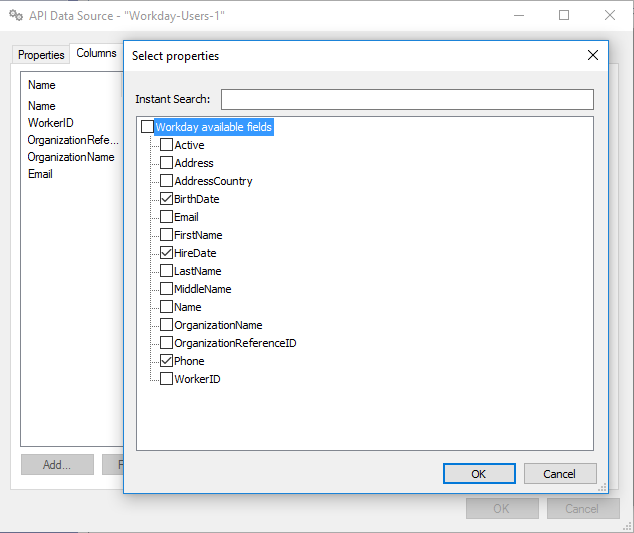Minimize the API Data Source window
634x533 pixels.
click(519, 15)
